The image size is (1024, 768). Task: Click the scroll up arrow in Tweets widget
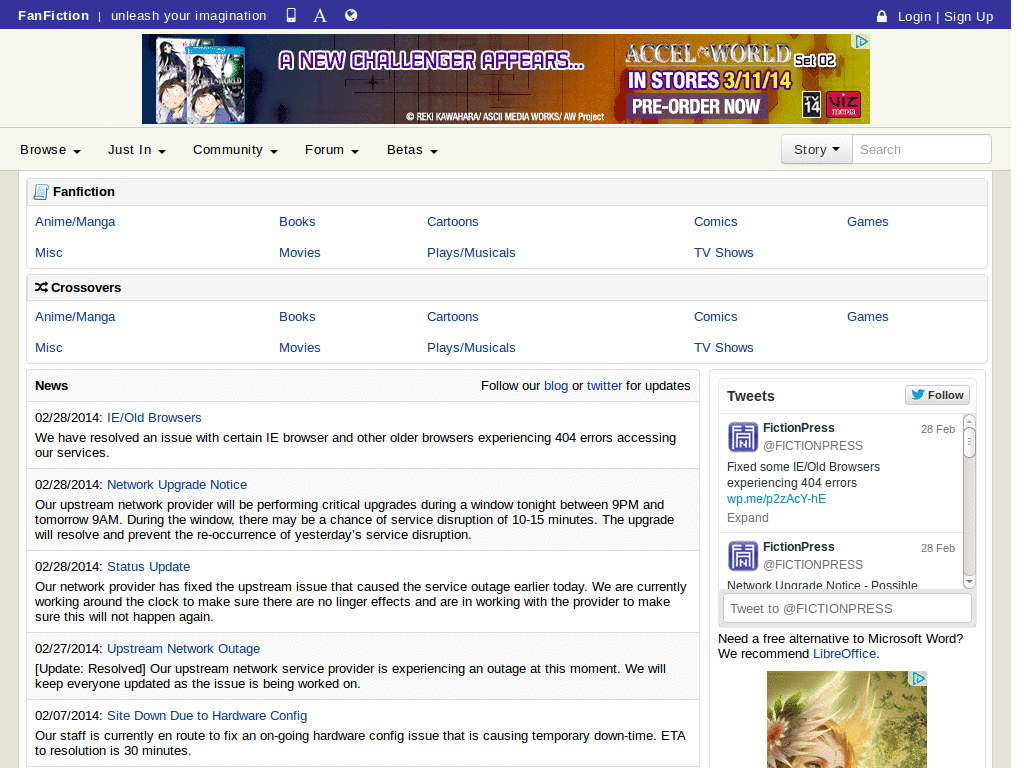970,421
